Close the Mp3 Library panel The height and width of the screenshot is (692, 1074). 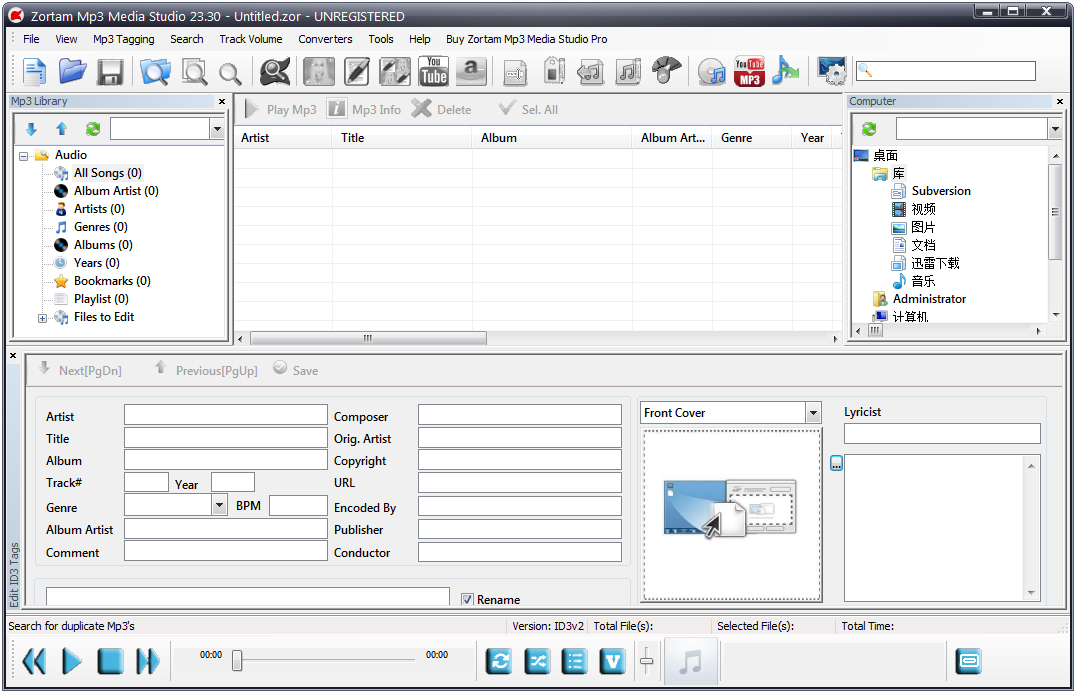pyautogui.click(x=222, y=101)
